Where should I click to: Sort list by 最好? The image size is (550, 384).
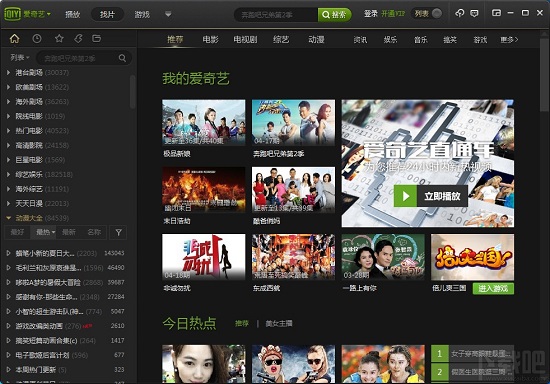click(17, 232)
